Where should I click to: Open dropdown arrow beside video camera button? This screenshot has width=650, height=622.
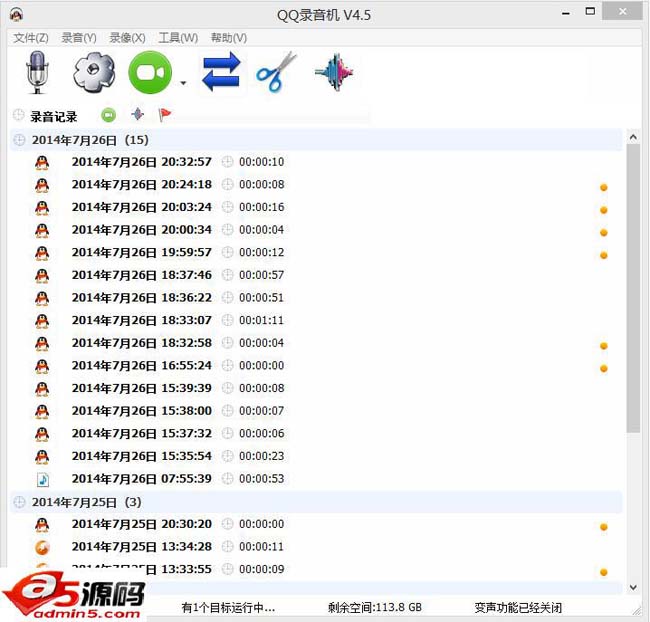[x=183, y=83]
